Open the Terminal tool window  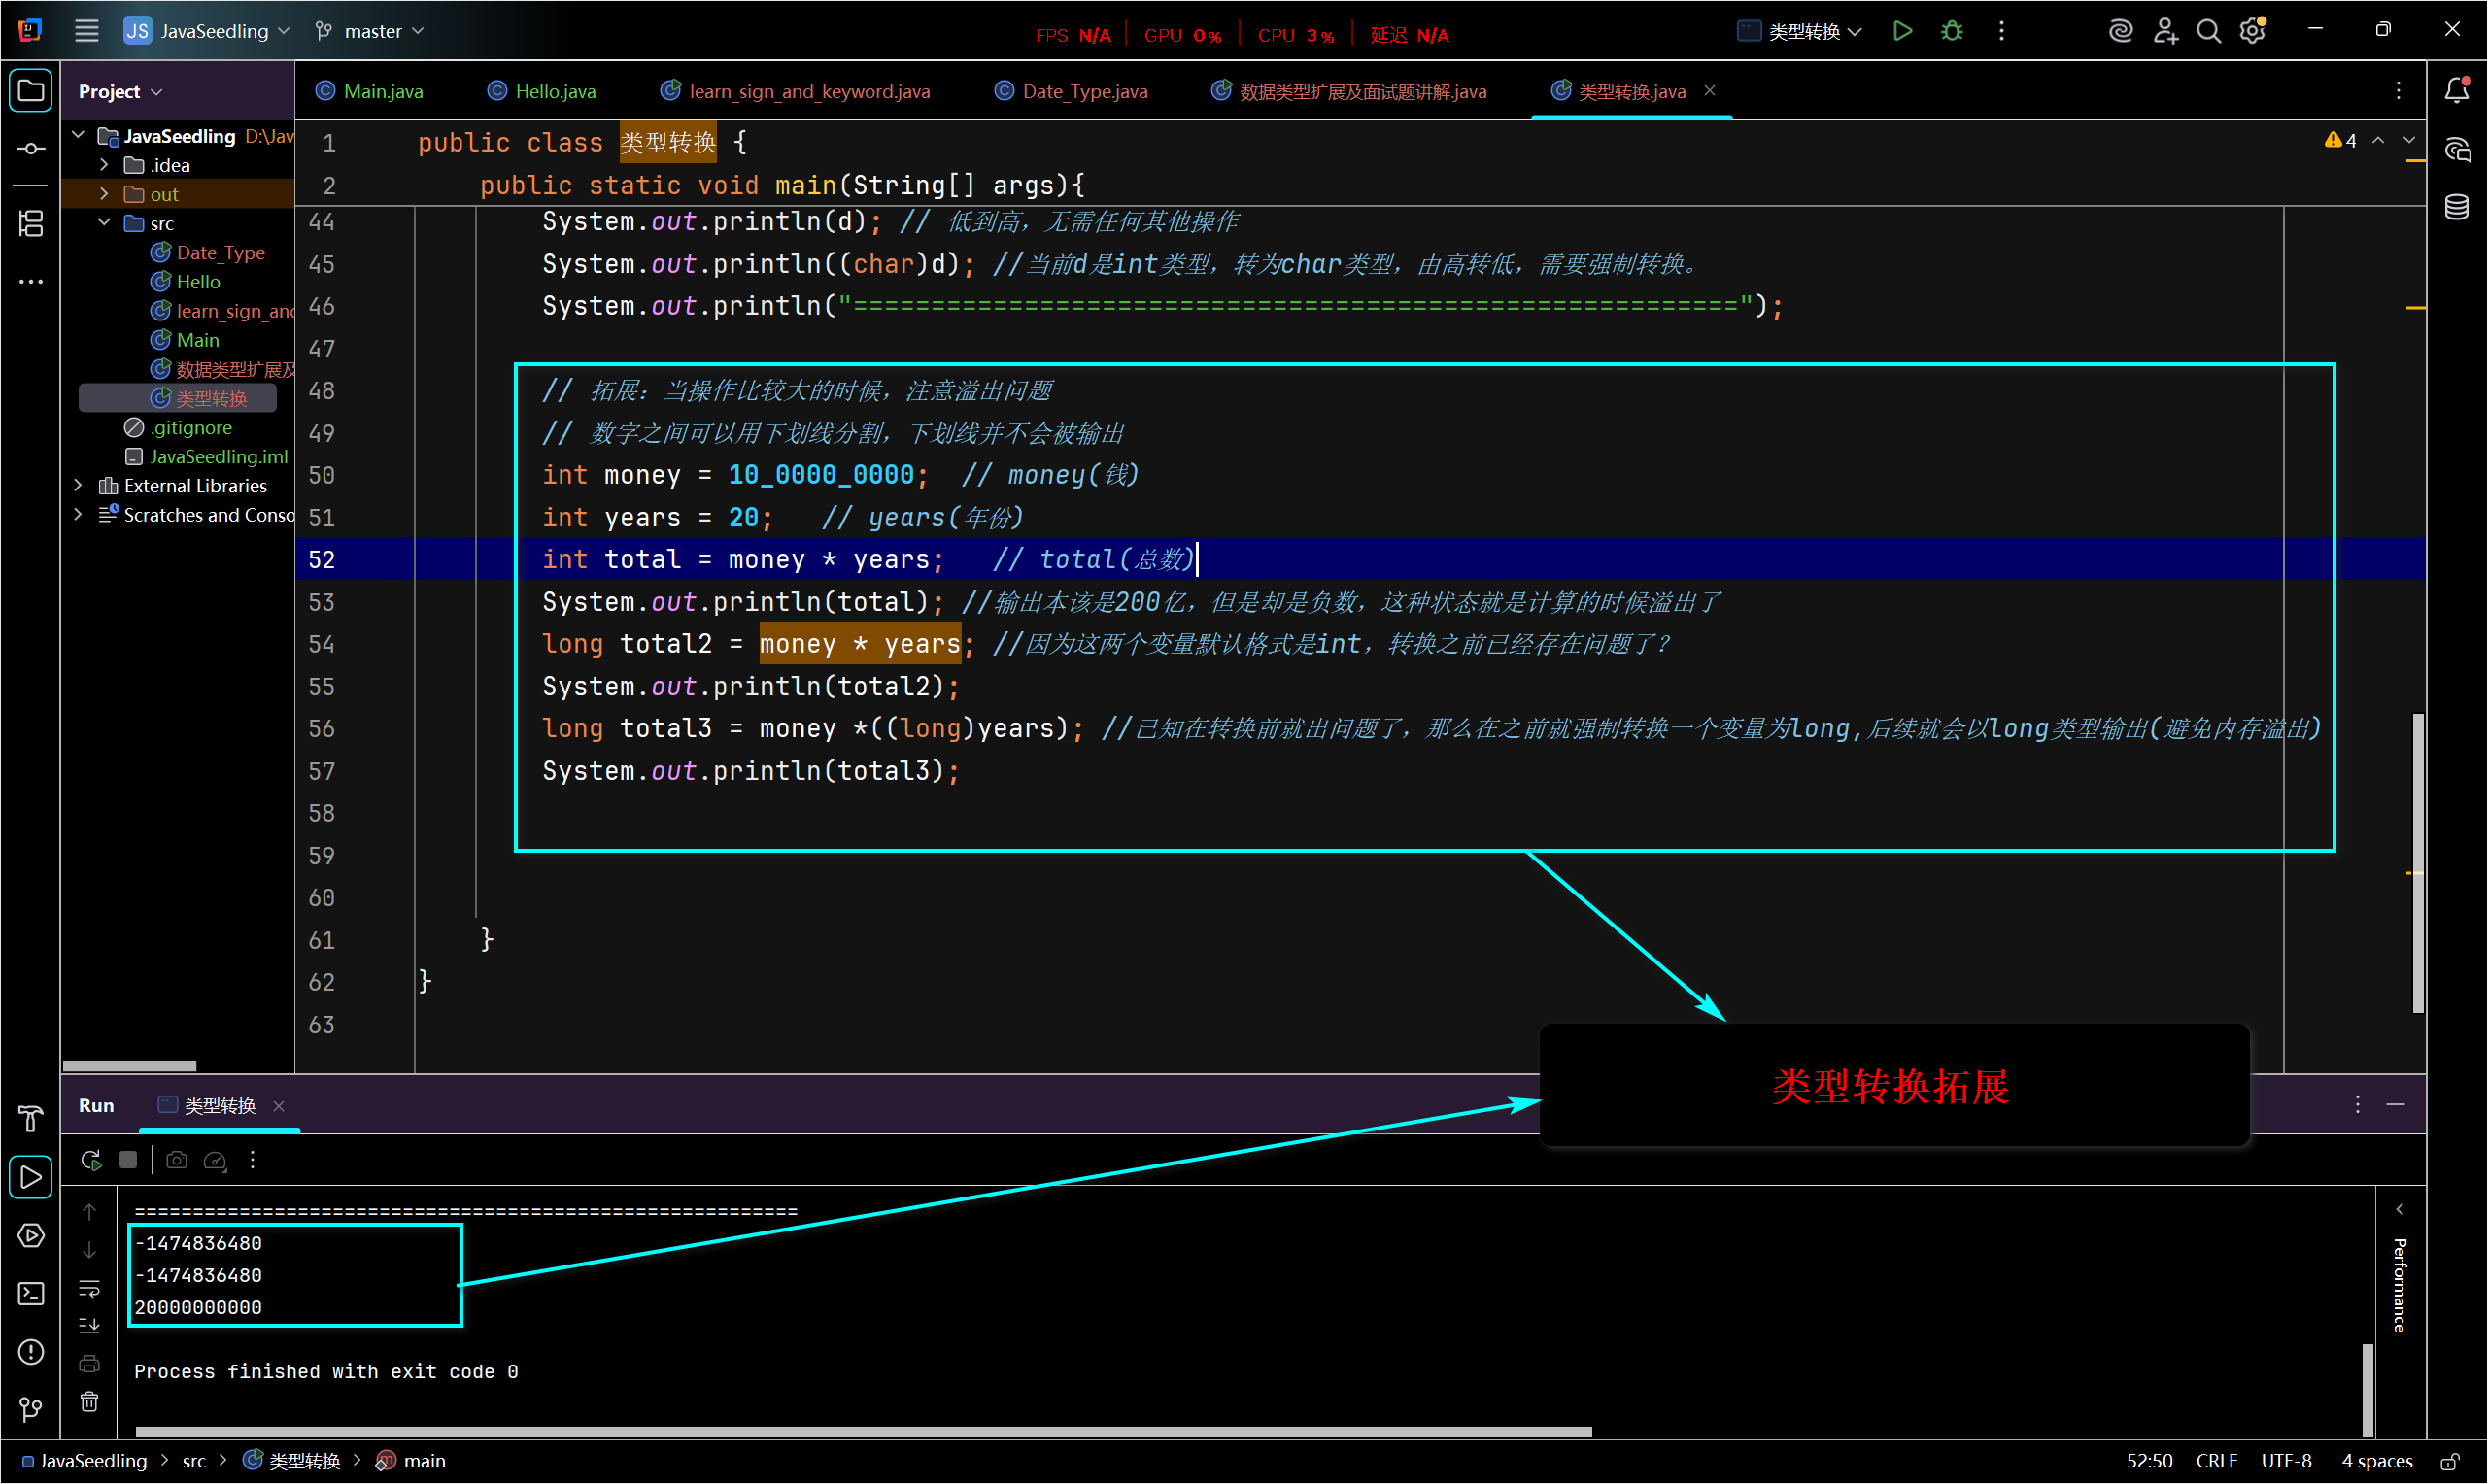click(31, 1294)
